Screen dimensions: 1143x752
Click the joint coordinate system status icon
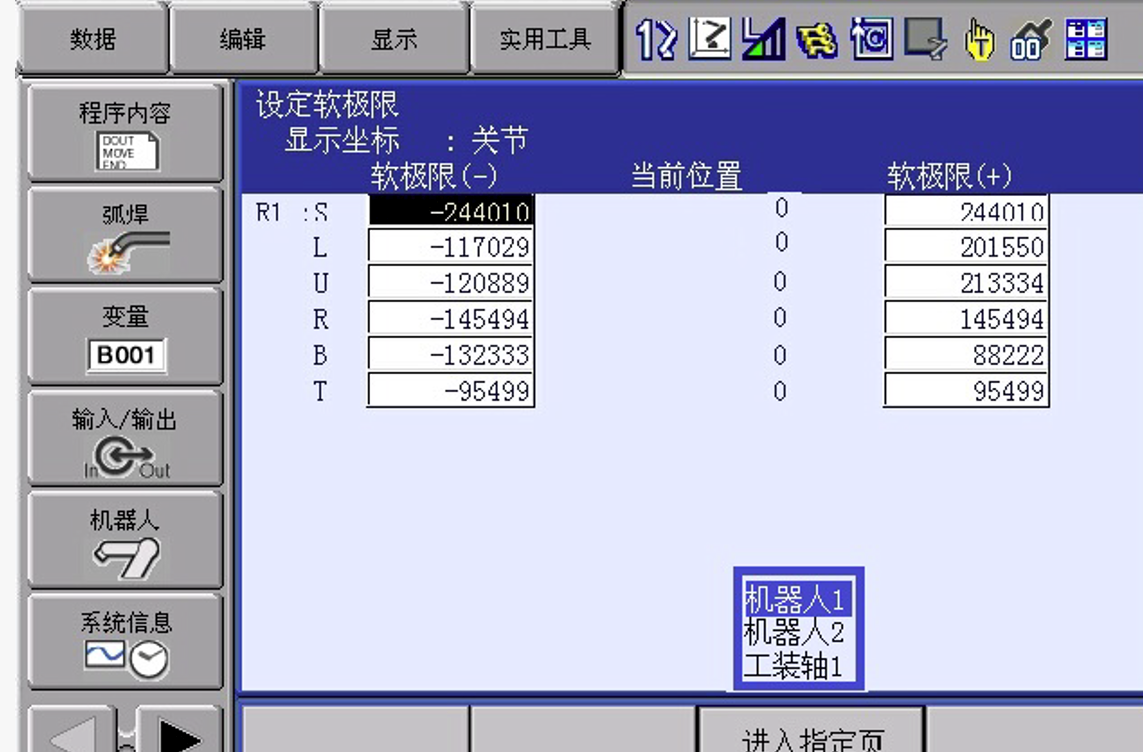point(710,40)
